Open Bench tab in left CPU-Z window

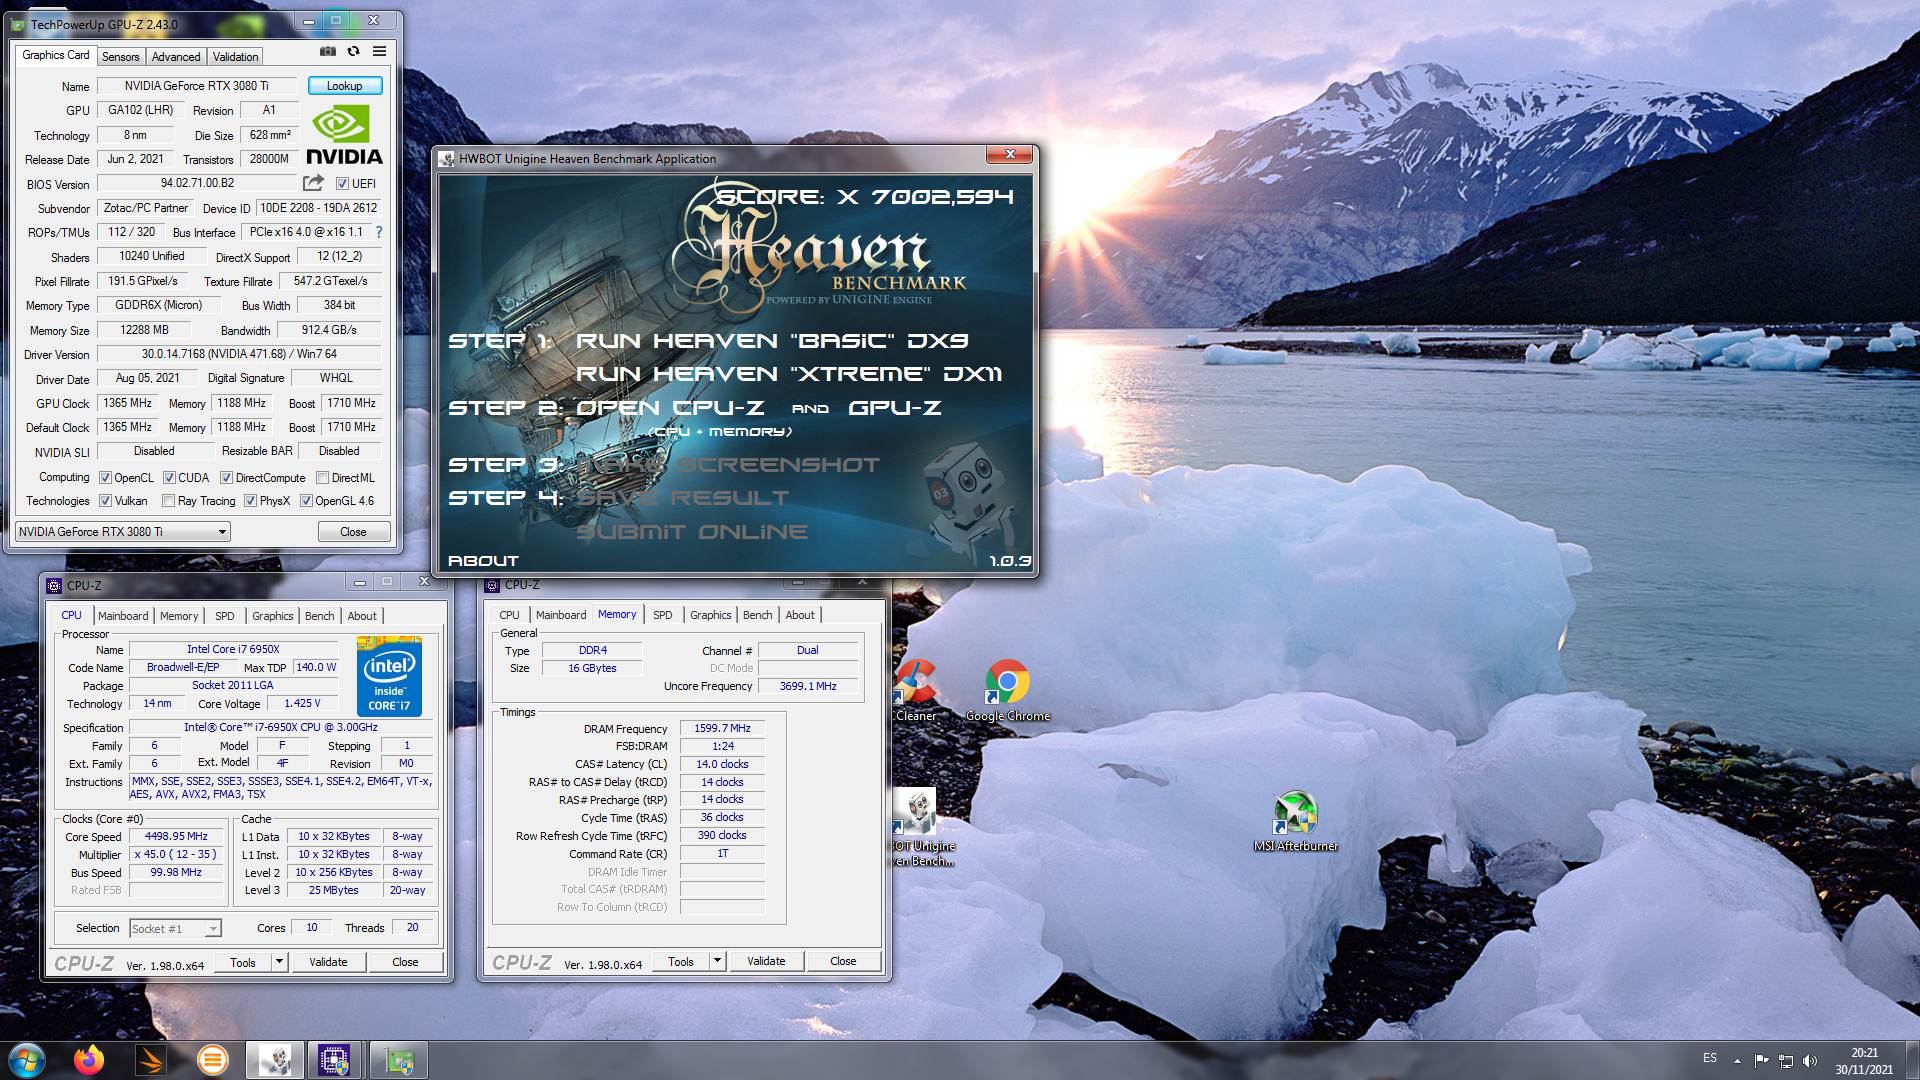pyautogui.click(x=319, y=616)
